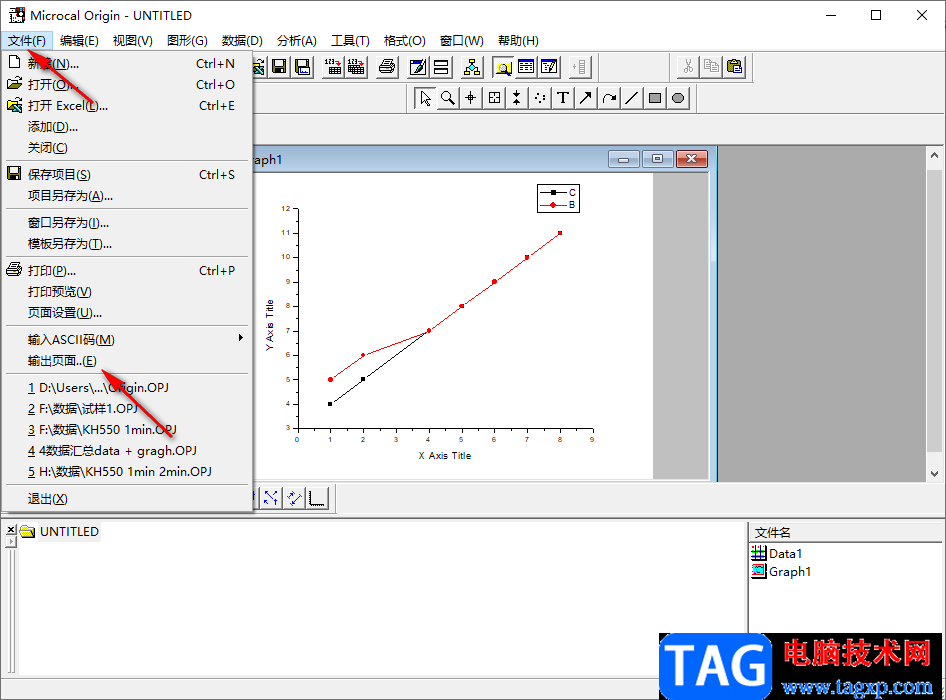The height and width of the screenshot is (700, 946).
Task: Choose 输出页面..(E) menu entry
Action: pyautogui.click(x=127, y=361)
